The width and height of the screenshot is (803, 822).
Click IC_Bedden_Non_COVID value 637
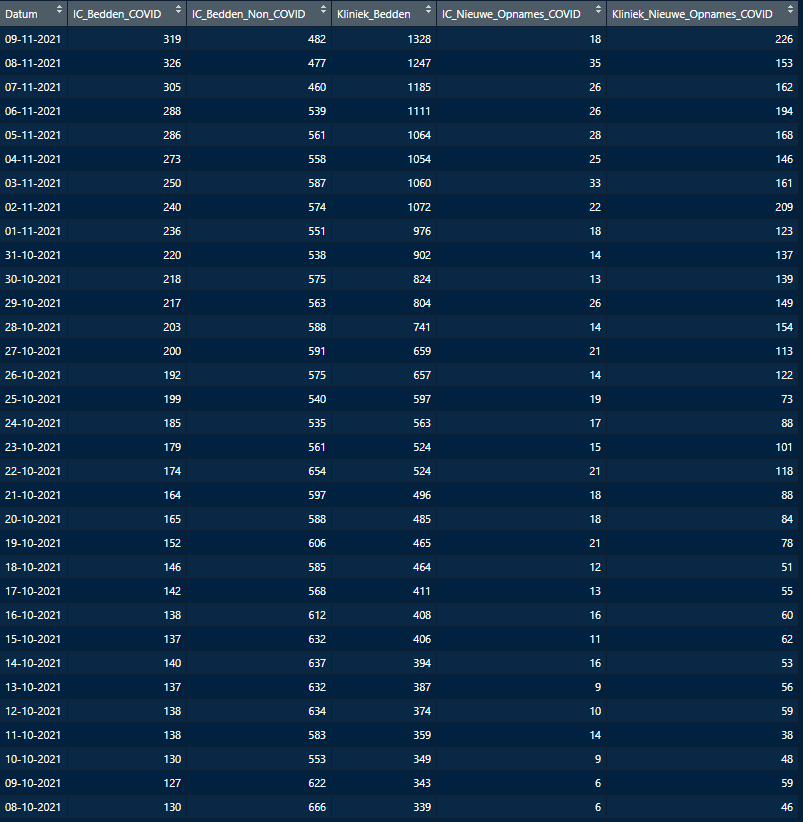(x=317, y=663)
